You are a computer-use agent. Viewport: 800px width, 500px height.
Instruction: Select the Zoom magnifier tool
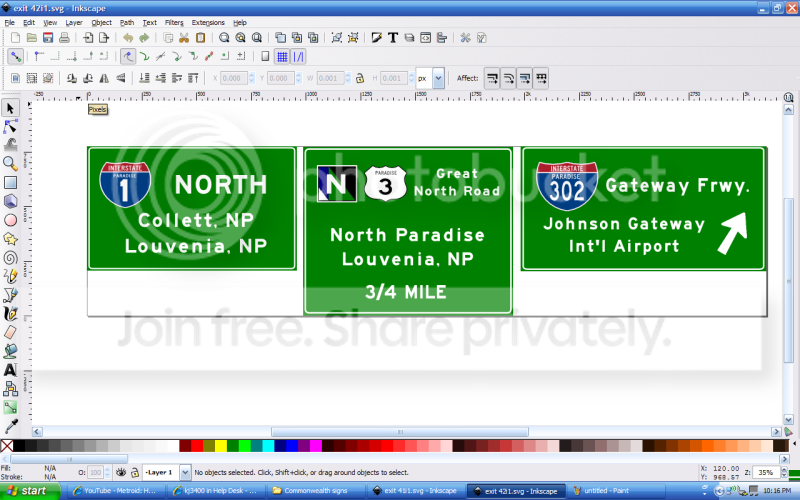click(x=10, y=163)
